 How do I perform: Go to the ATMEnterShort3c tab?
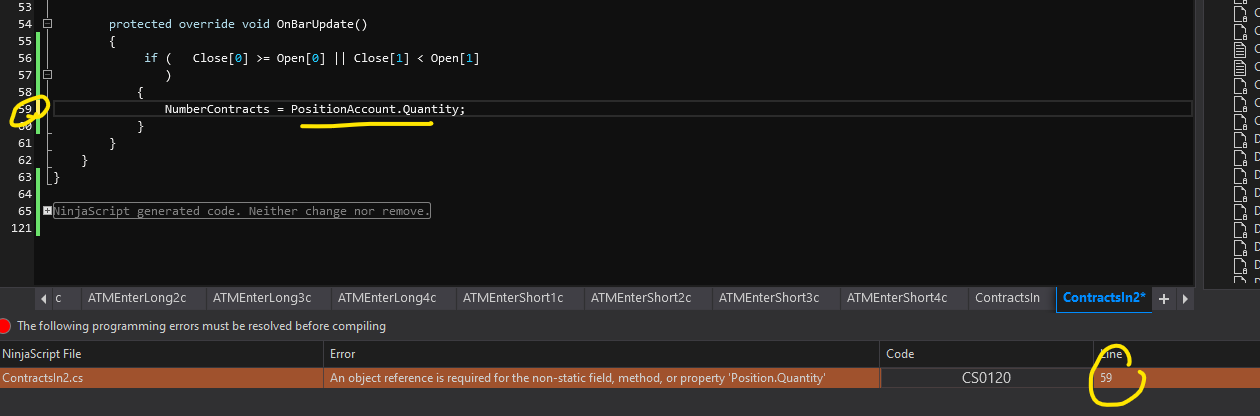click(x=769, y=298)
